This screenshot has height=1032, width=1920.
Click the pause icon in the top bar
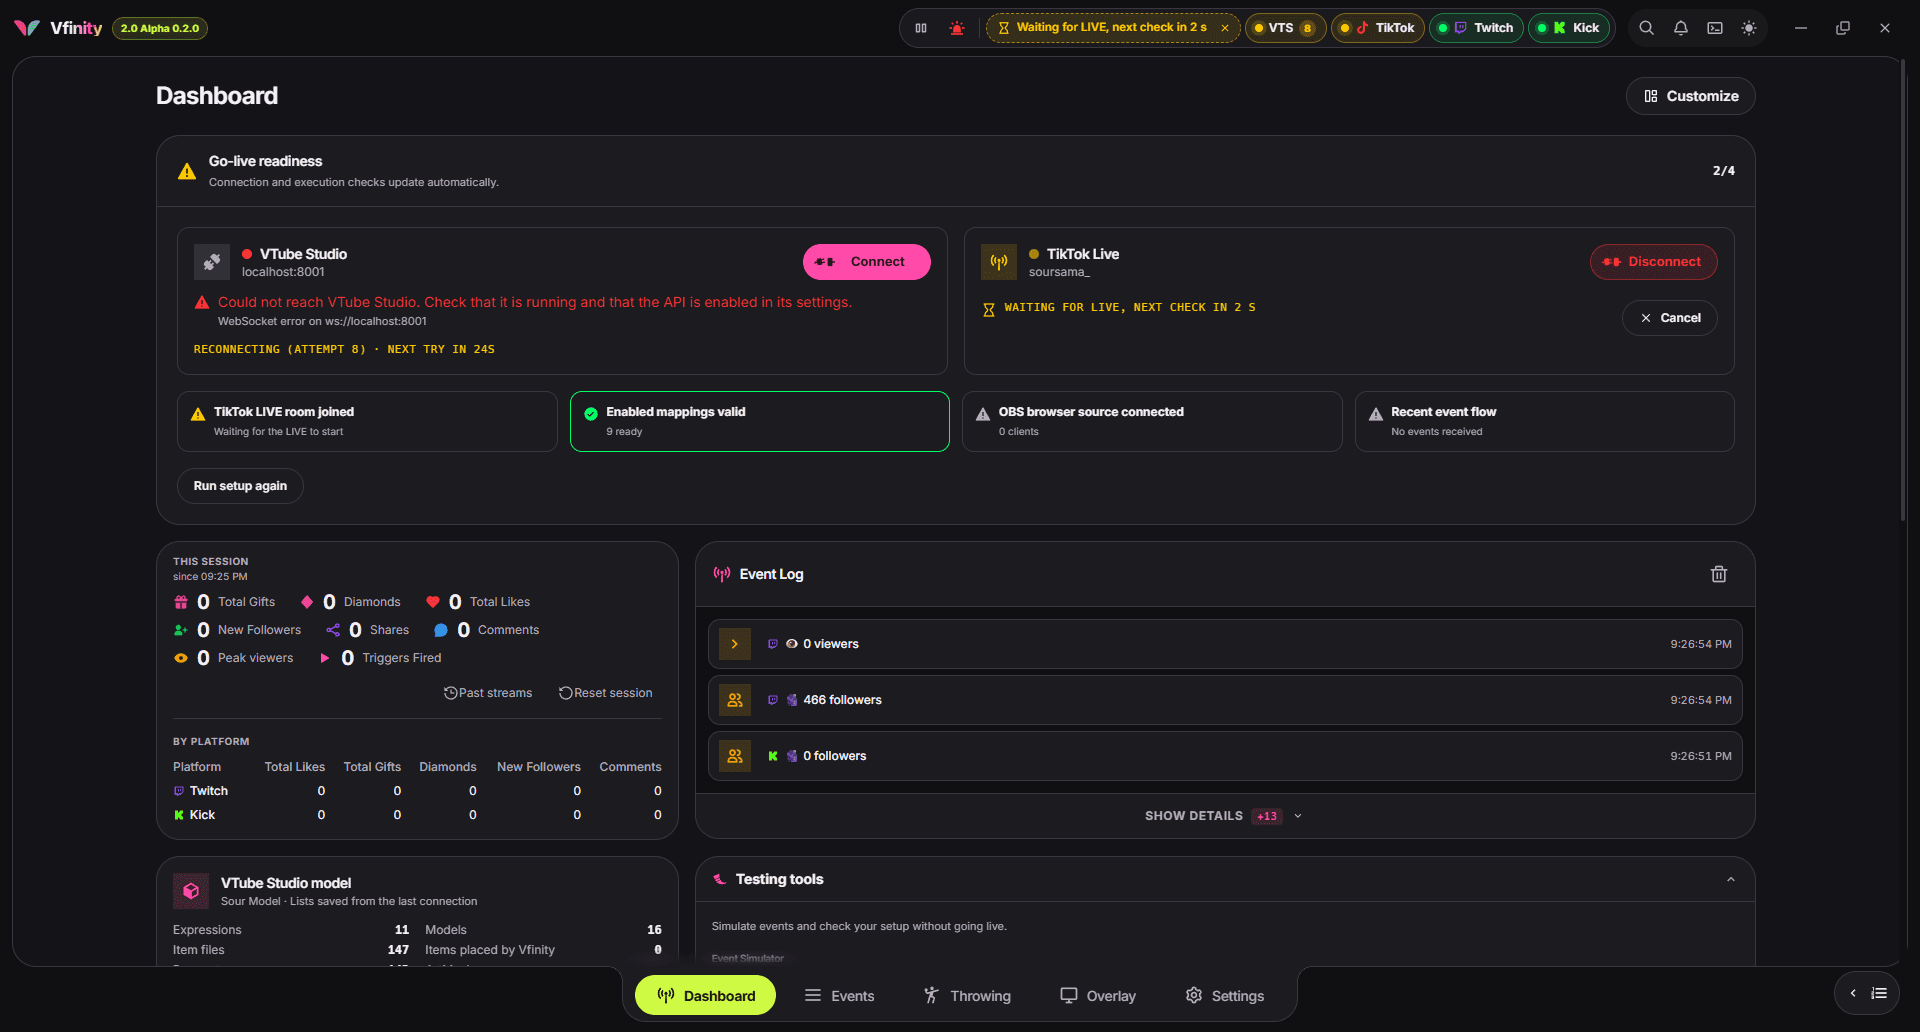(x=921, y=28)
